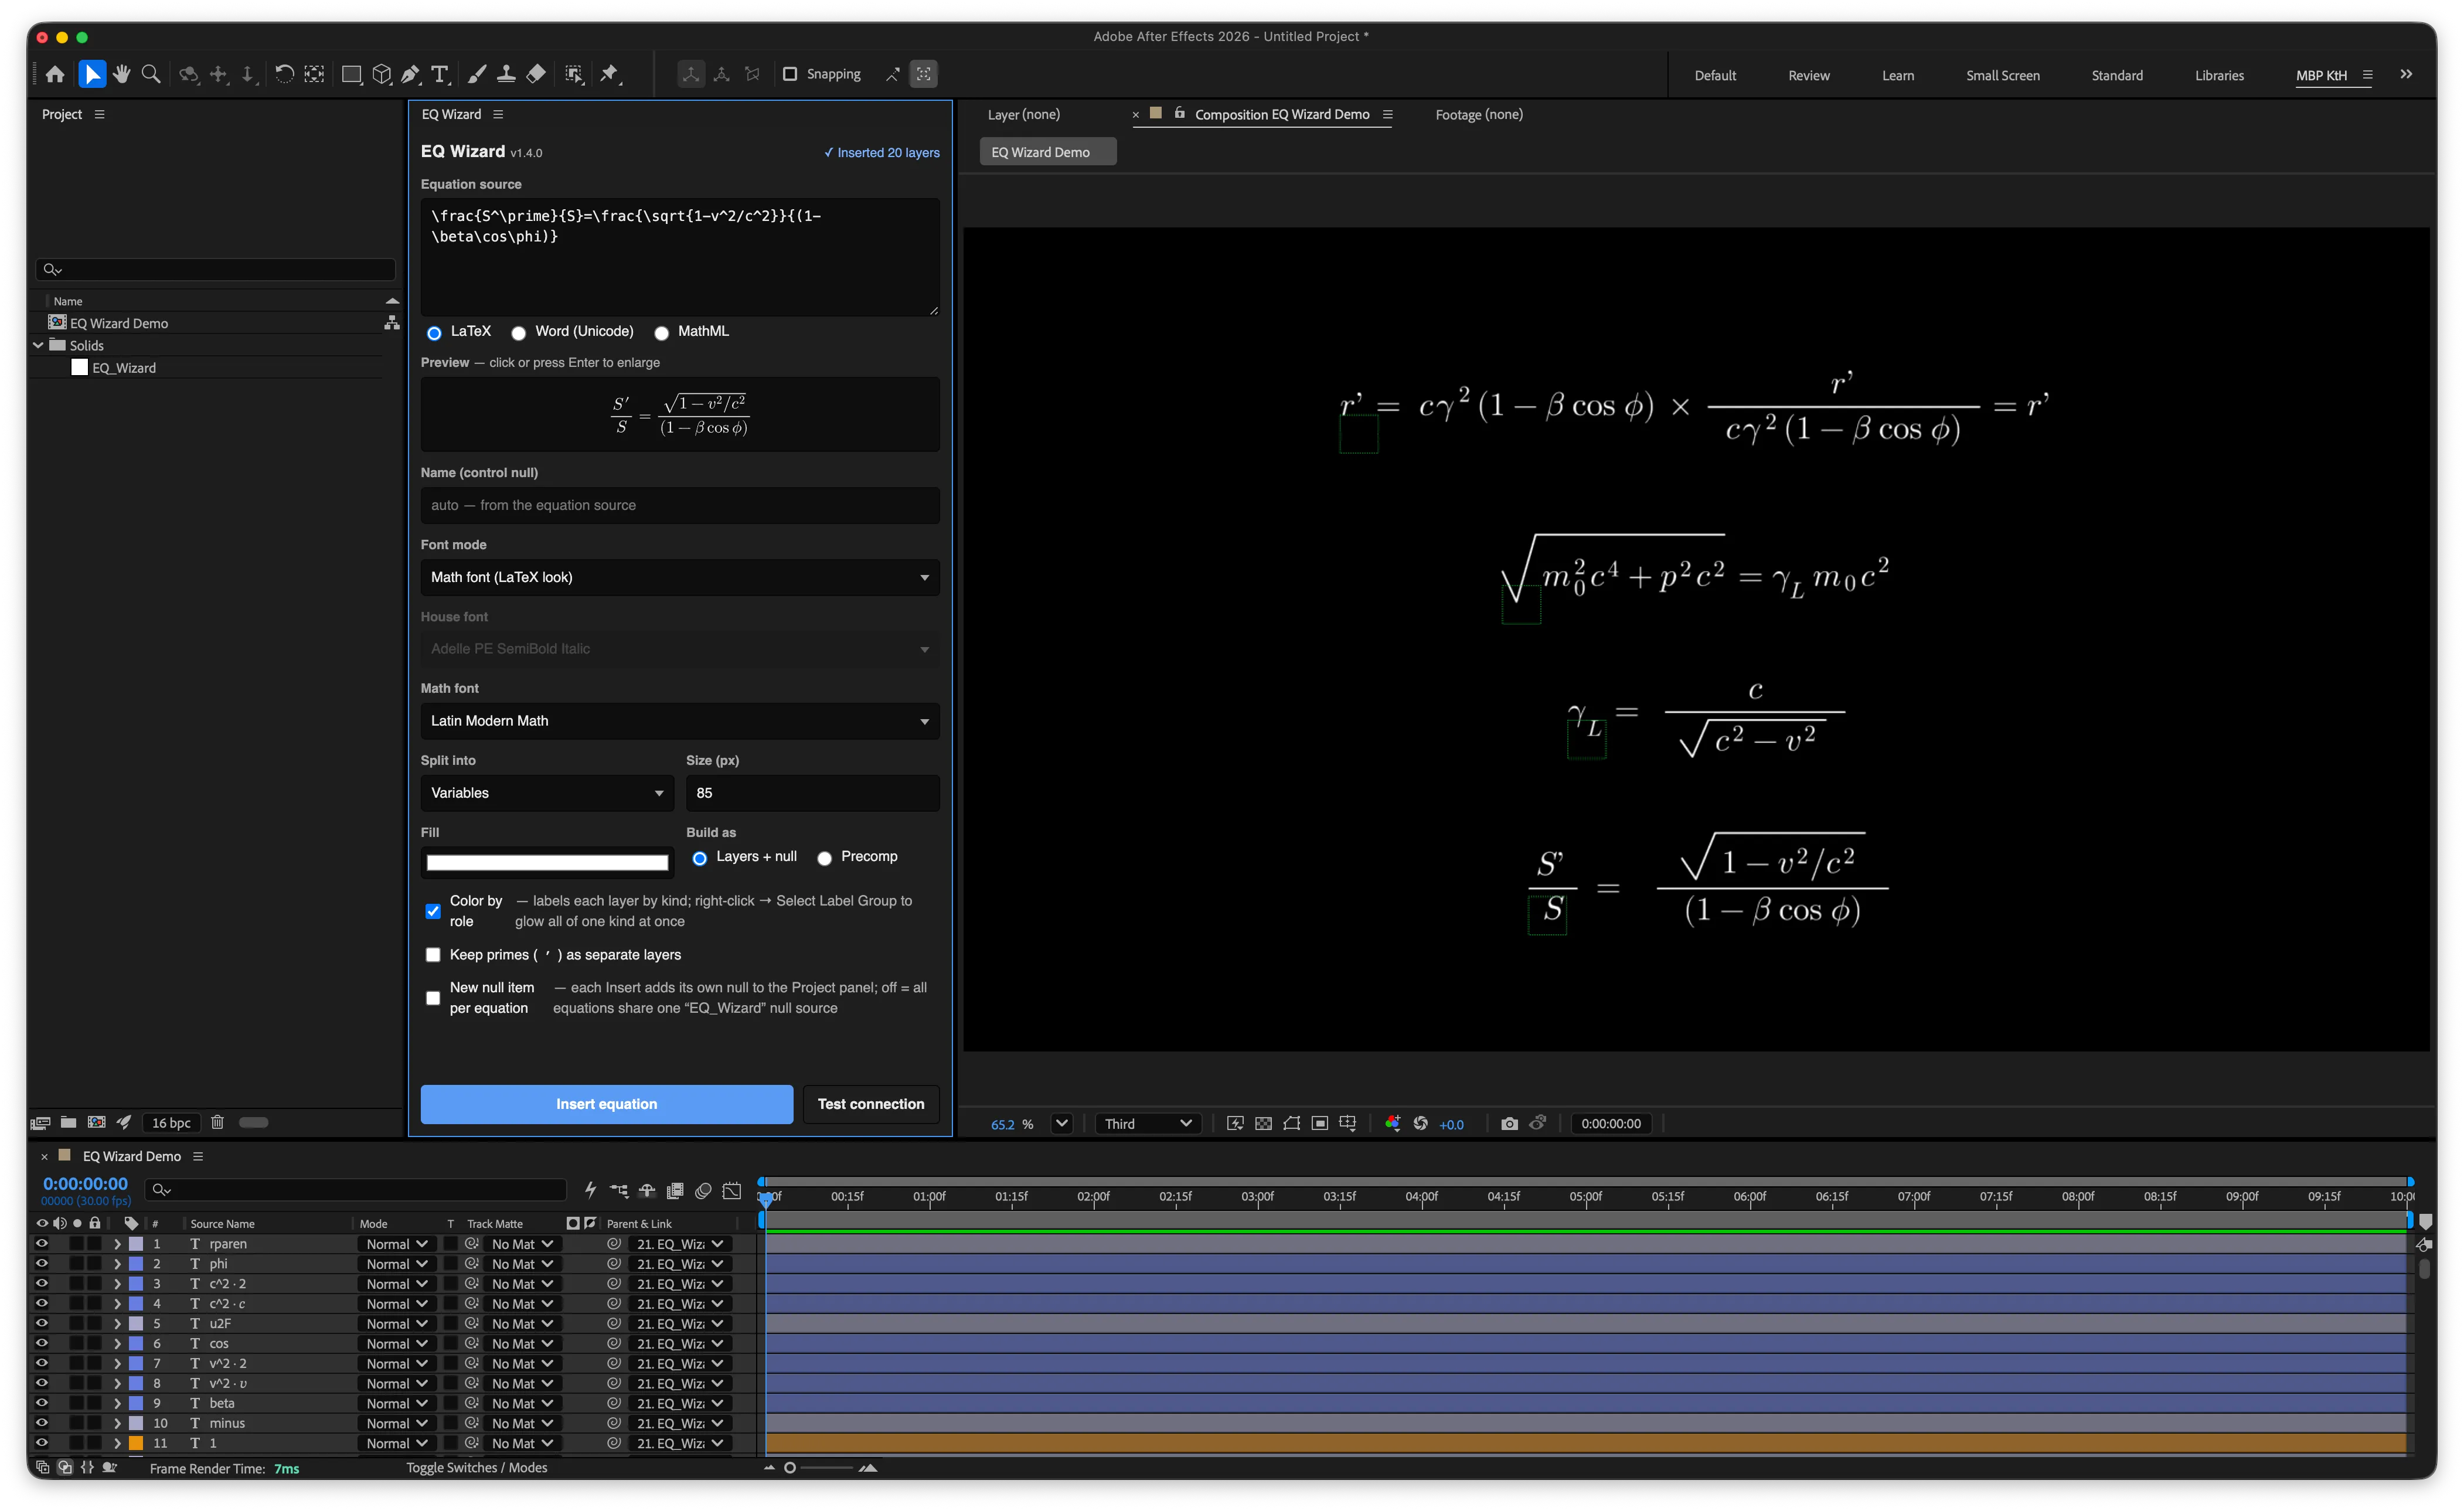Uncheck the Color by role checkbox
The width and height of the screenshot is (2464, 1511).
pos(433,911)
